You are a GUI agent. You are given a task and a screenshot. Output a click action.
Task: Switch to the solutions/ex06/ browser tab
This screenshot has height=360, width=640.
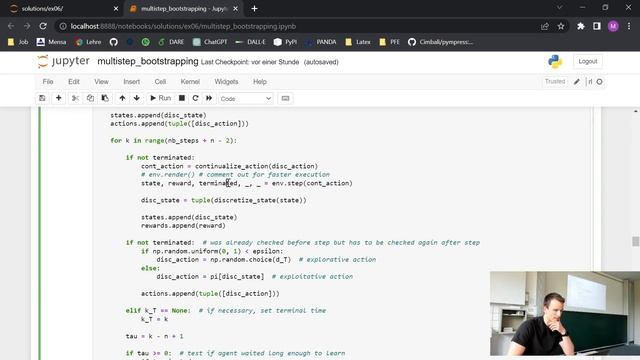point(62,9)
